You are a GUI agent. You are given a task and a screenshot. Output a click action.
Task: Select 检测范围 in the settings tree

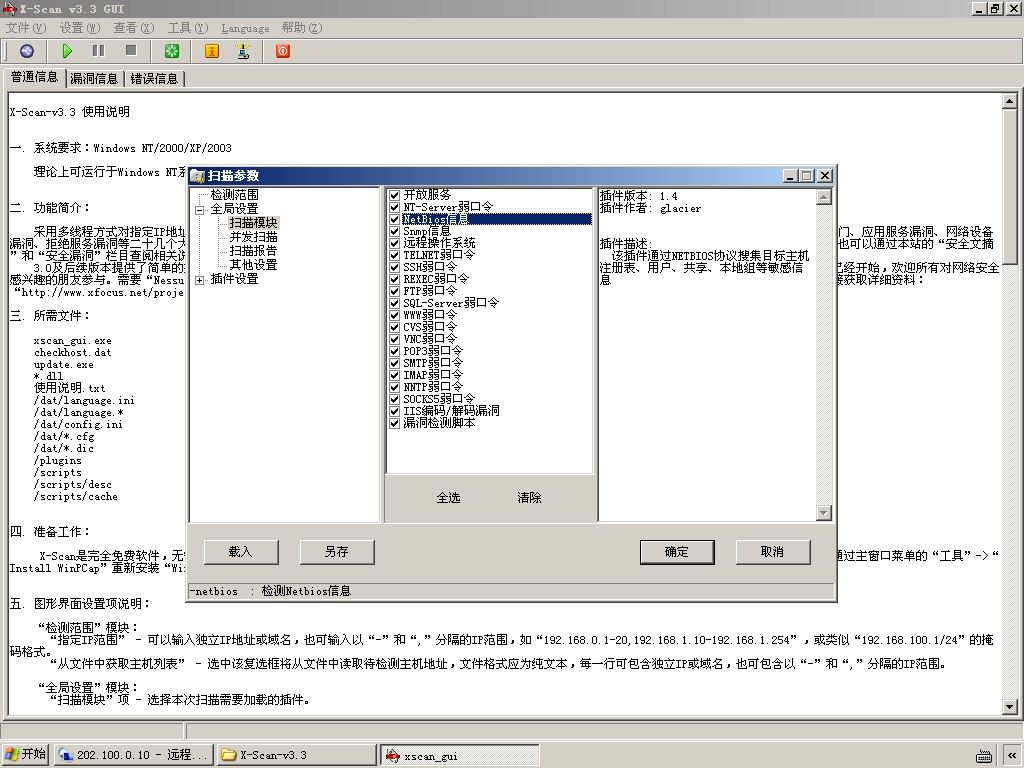(x=234, y=195)
